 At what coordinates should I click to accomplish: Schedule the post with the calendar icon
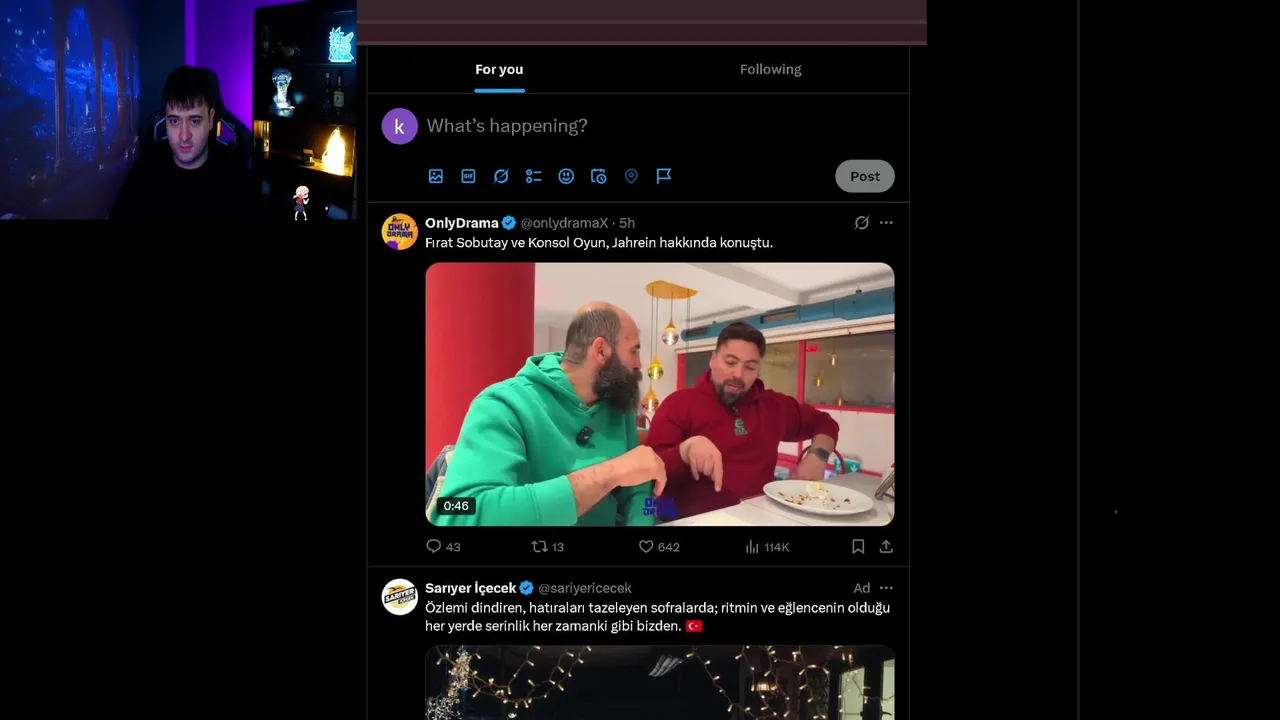599,176
